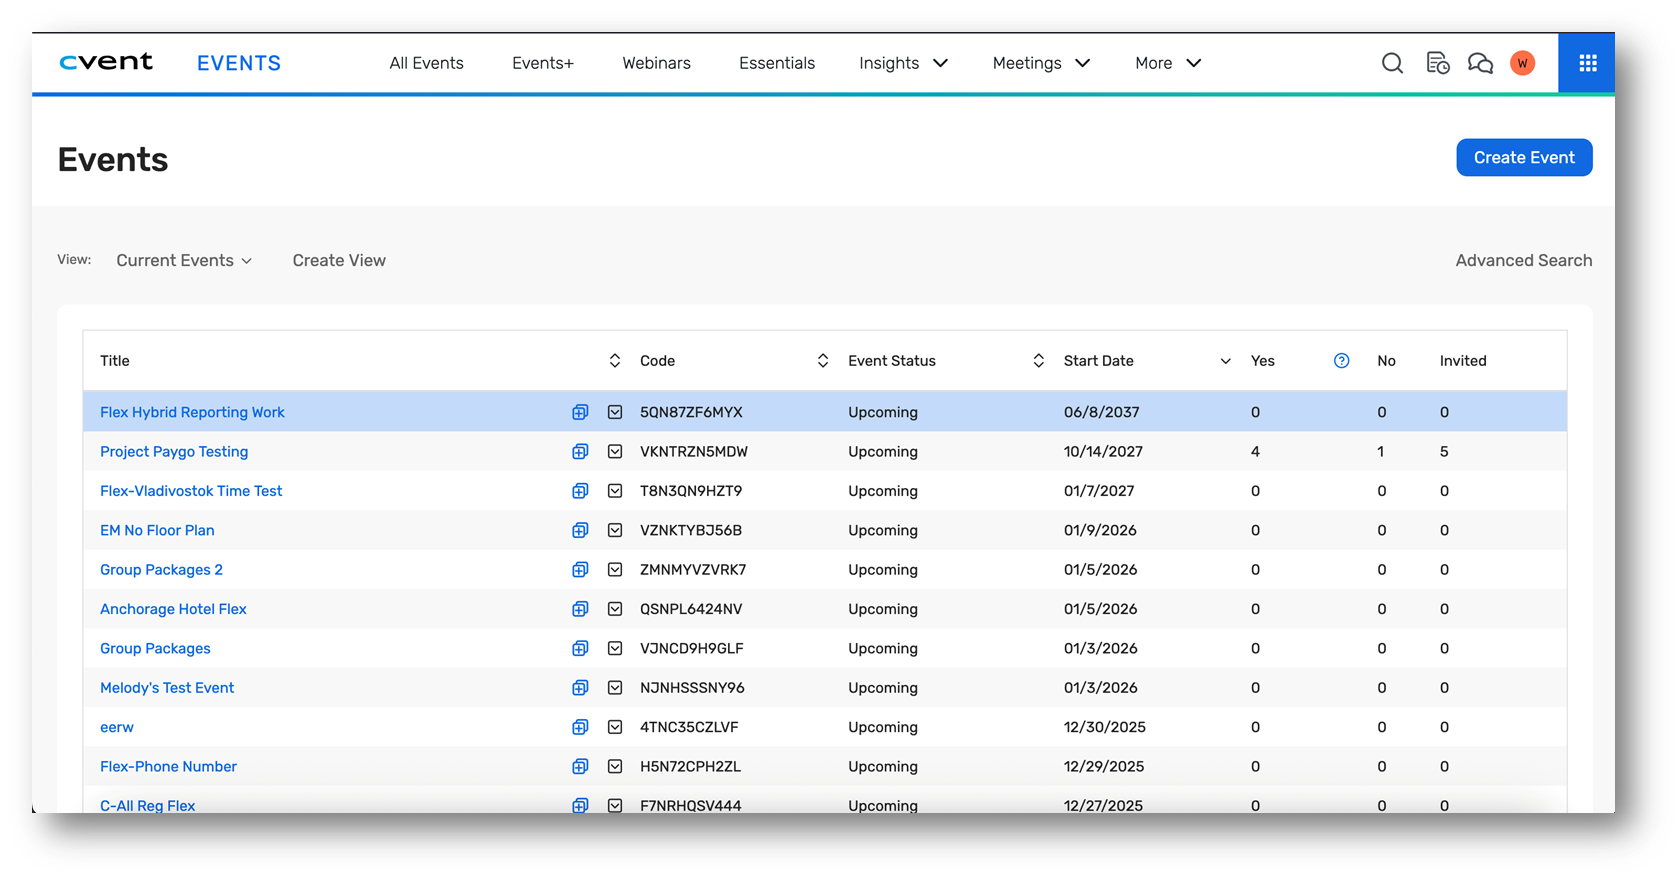1680x878 pixels.
Task: Open the Advanced Search link
Action: tap(1523, 261)
